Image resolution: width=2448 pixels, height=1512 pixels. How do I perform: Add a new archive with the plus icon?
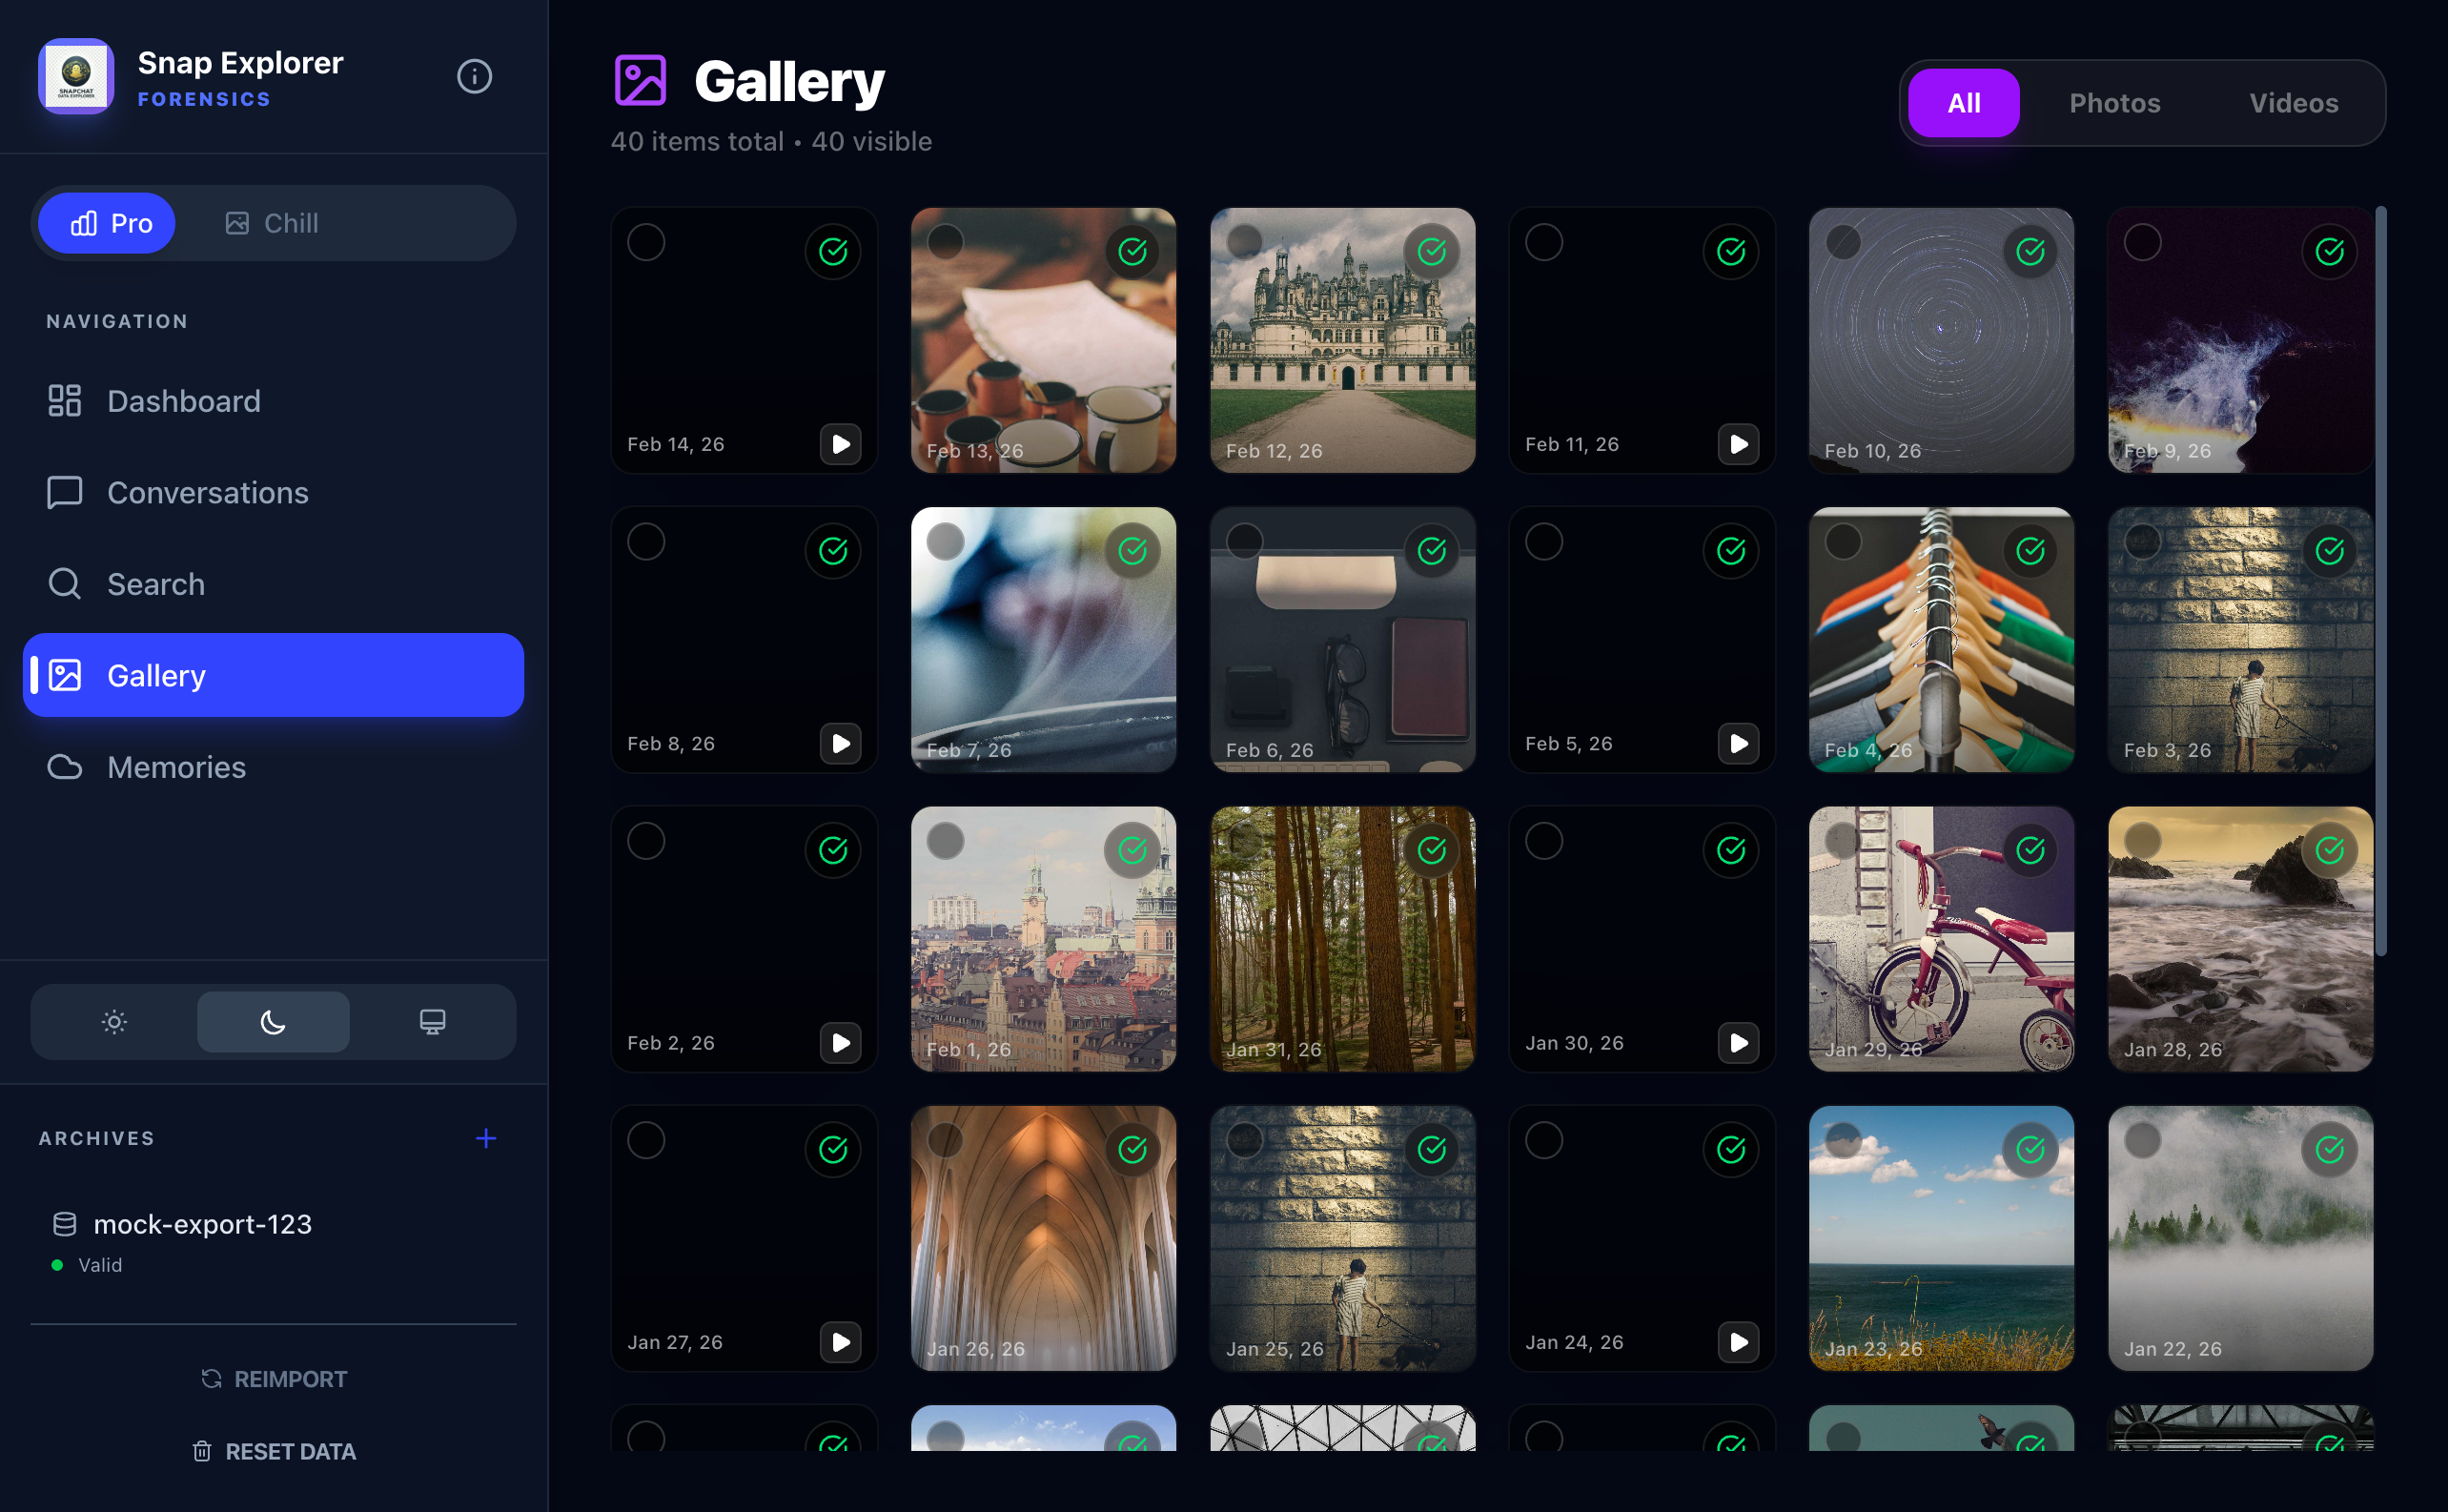coord(486,1137)
